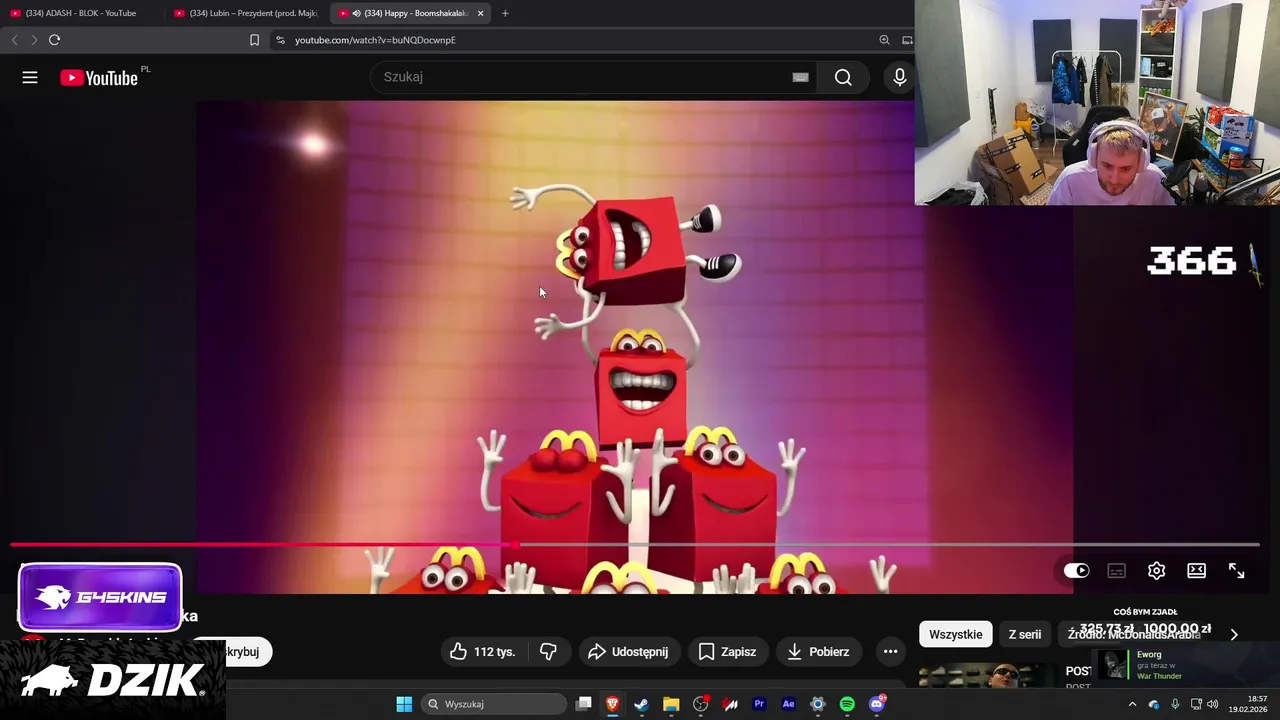1280x720 pixels.
Task: Expand hidden system tray icons
Action: 1132,704
